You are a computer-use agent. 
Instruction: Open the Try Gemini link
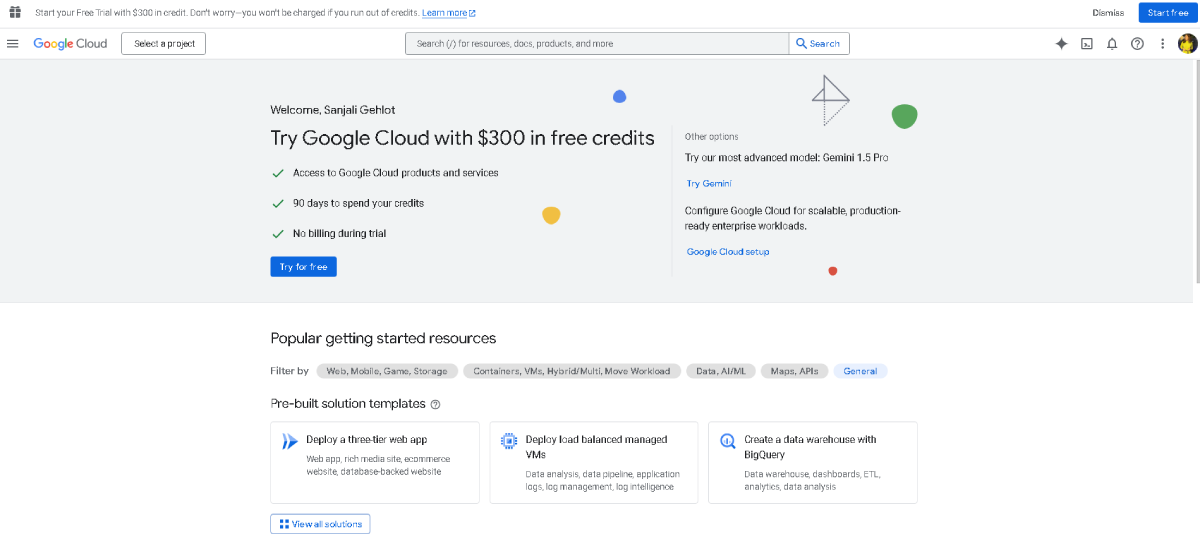click(x=709, y=184)
